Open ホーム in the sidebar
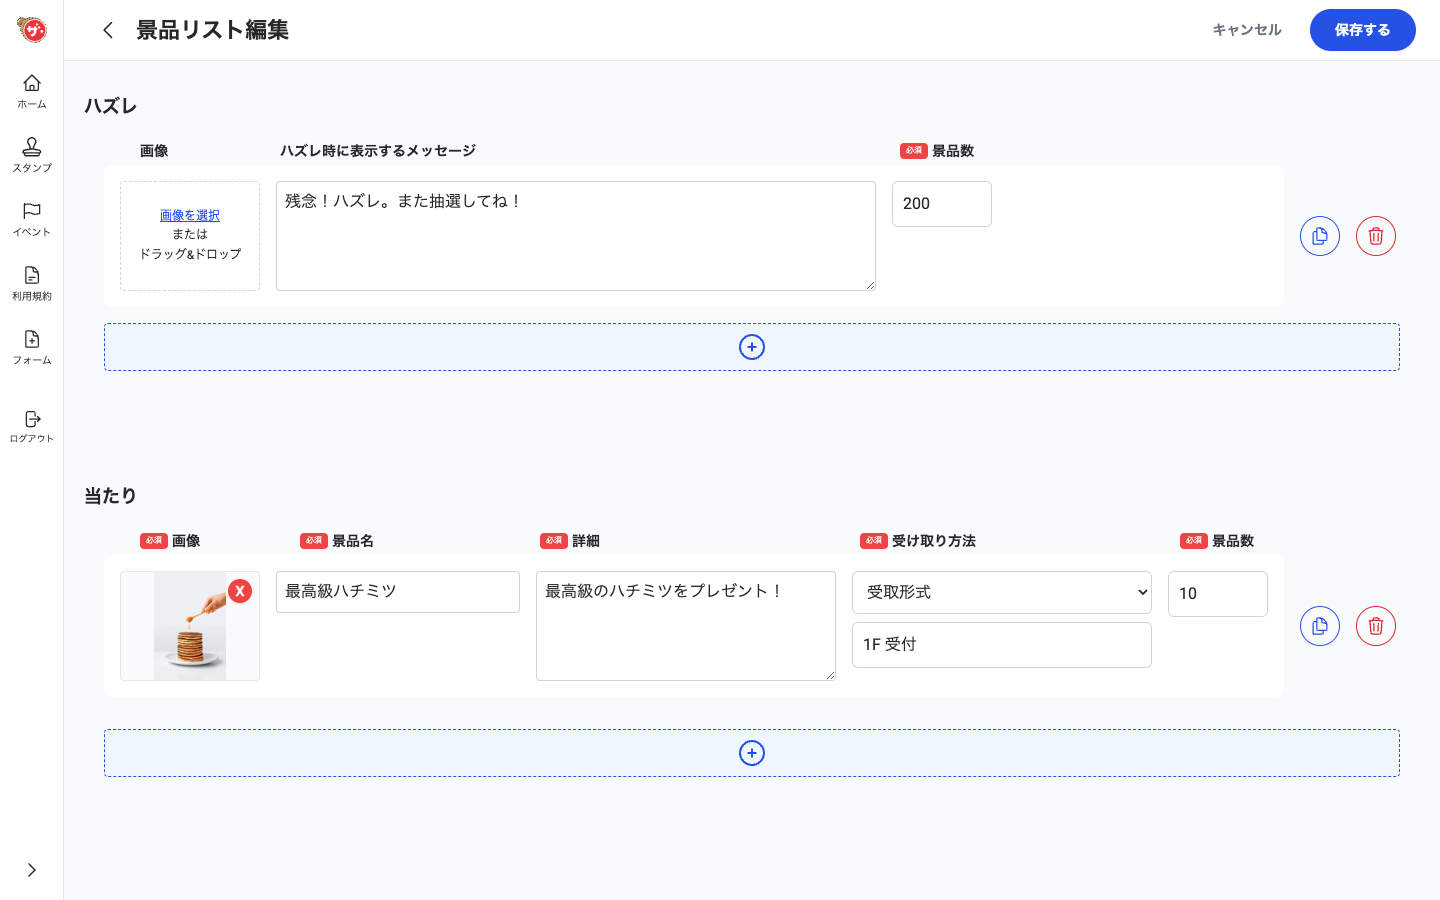Viewport: 1440px width, 900px height. pos(32,91)
